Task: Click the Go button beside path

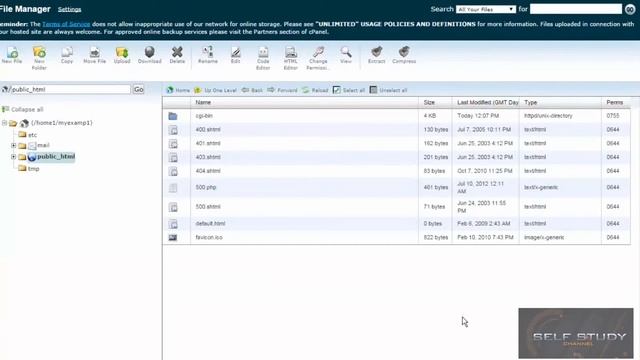Action: [x=139, y=89]
